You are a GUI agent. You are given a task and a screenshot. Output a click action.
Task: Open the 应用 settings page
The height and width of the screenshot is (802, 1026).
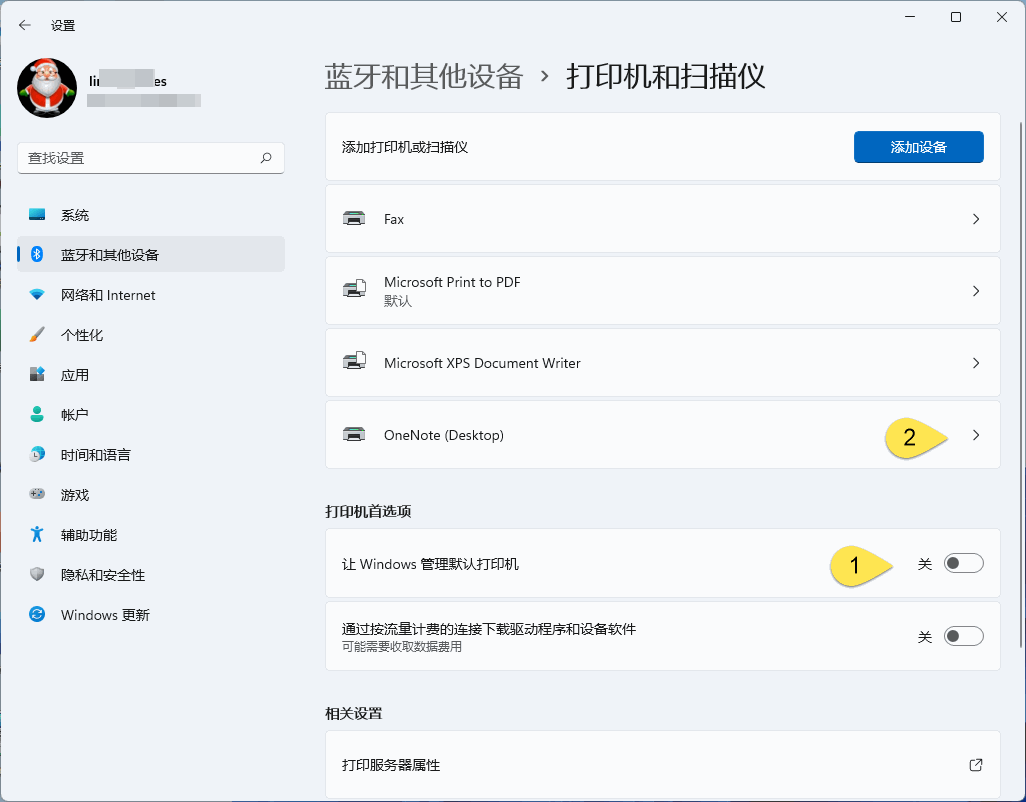[151, 374]
